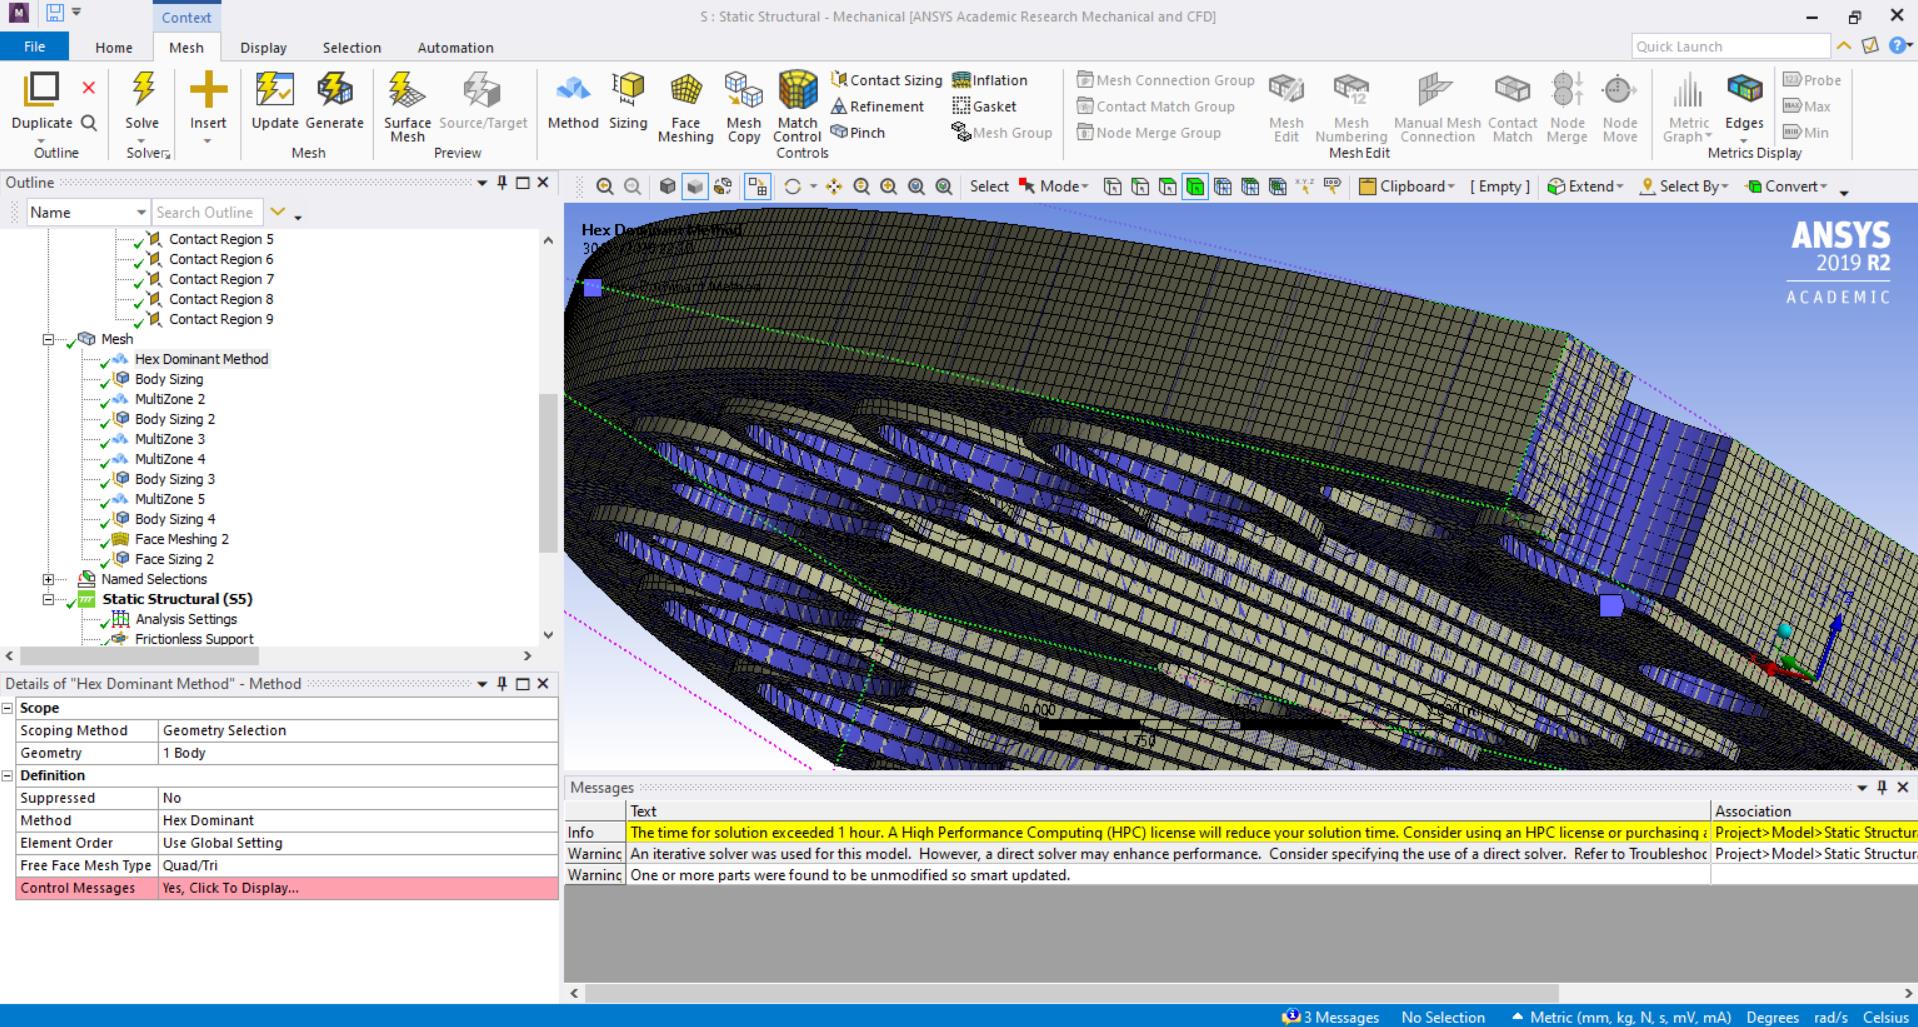Pin the Outline panel
This screenshot has width=1918, height=1027.
tap(502, 182)
